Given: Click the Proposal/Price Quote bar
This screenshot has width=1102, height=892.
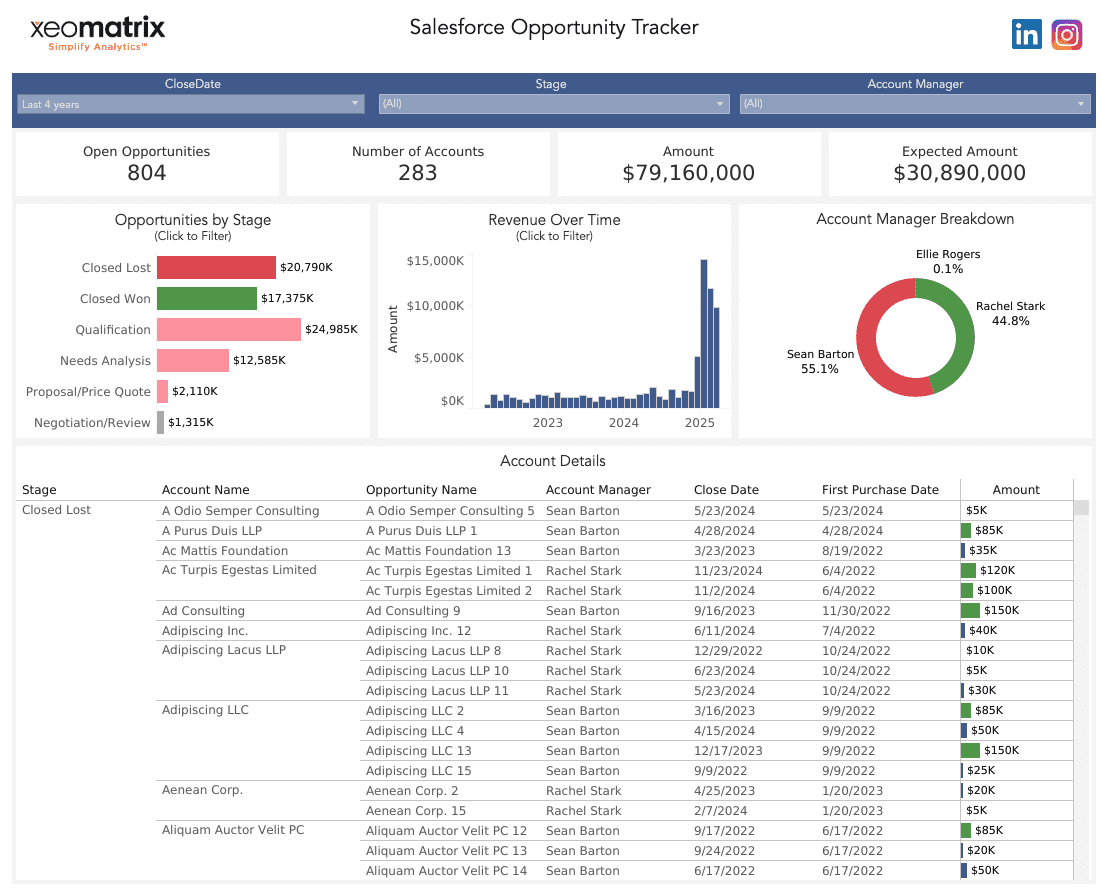Looking at the screenshot, I should [x=162, y=391].
